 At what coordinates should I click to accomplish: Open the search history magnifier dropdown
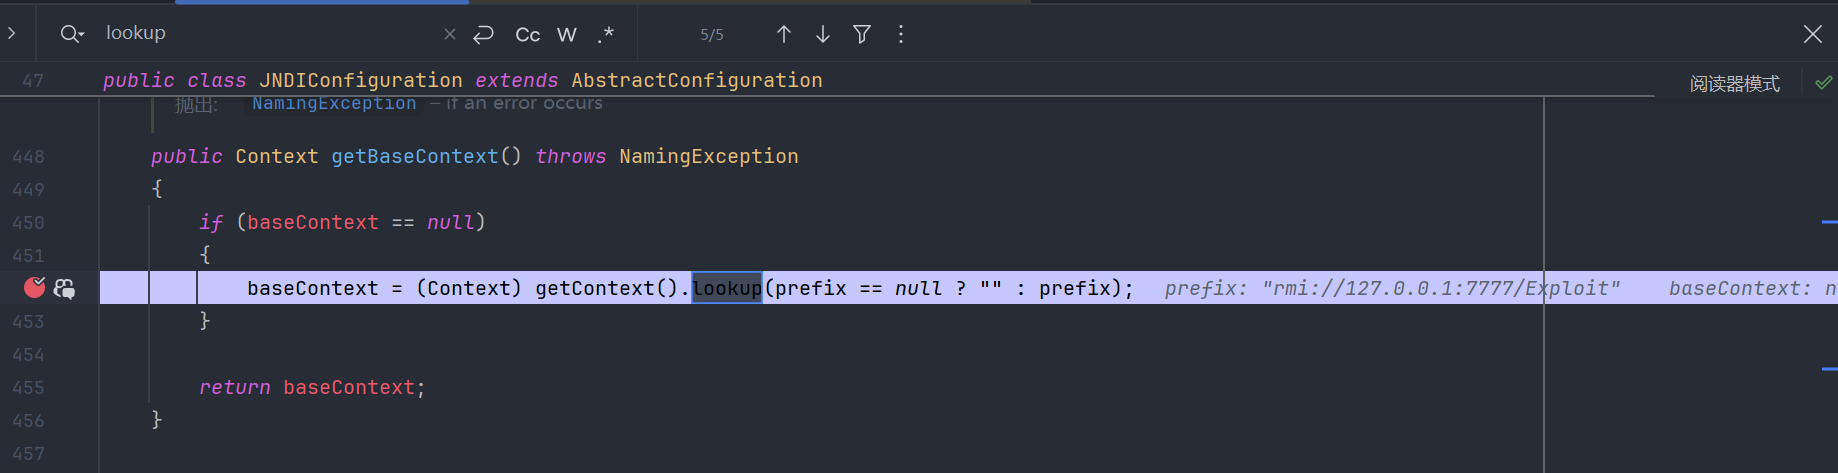(72, 34)
